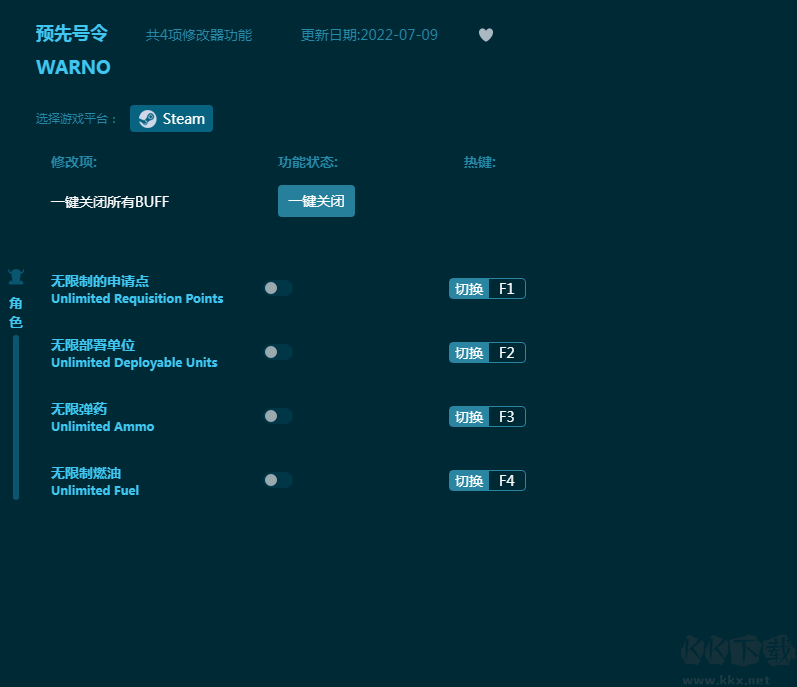Click the vertical sidebar scroll bar
This screenshot has width=797, height=687.
coord(16,417)
